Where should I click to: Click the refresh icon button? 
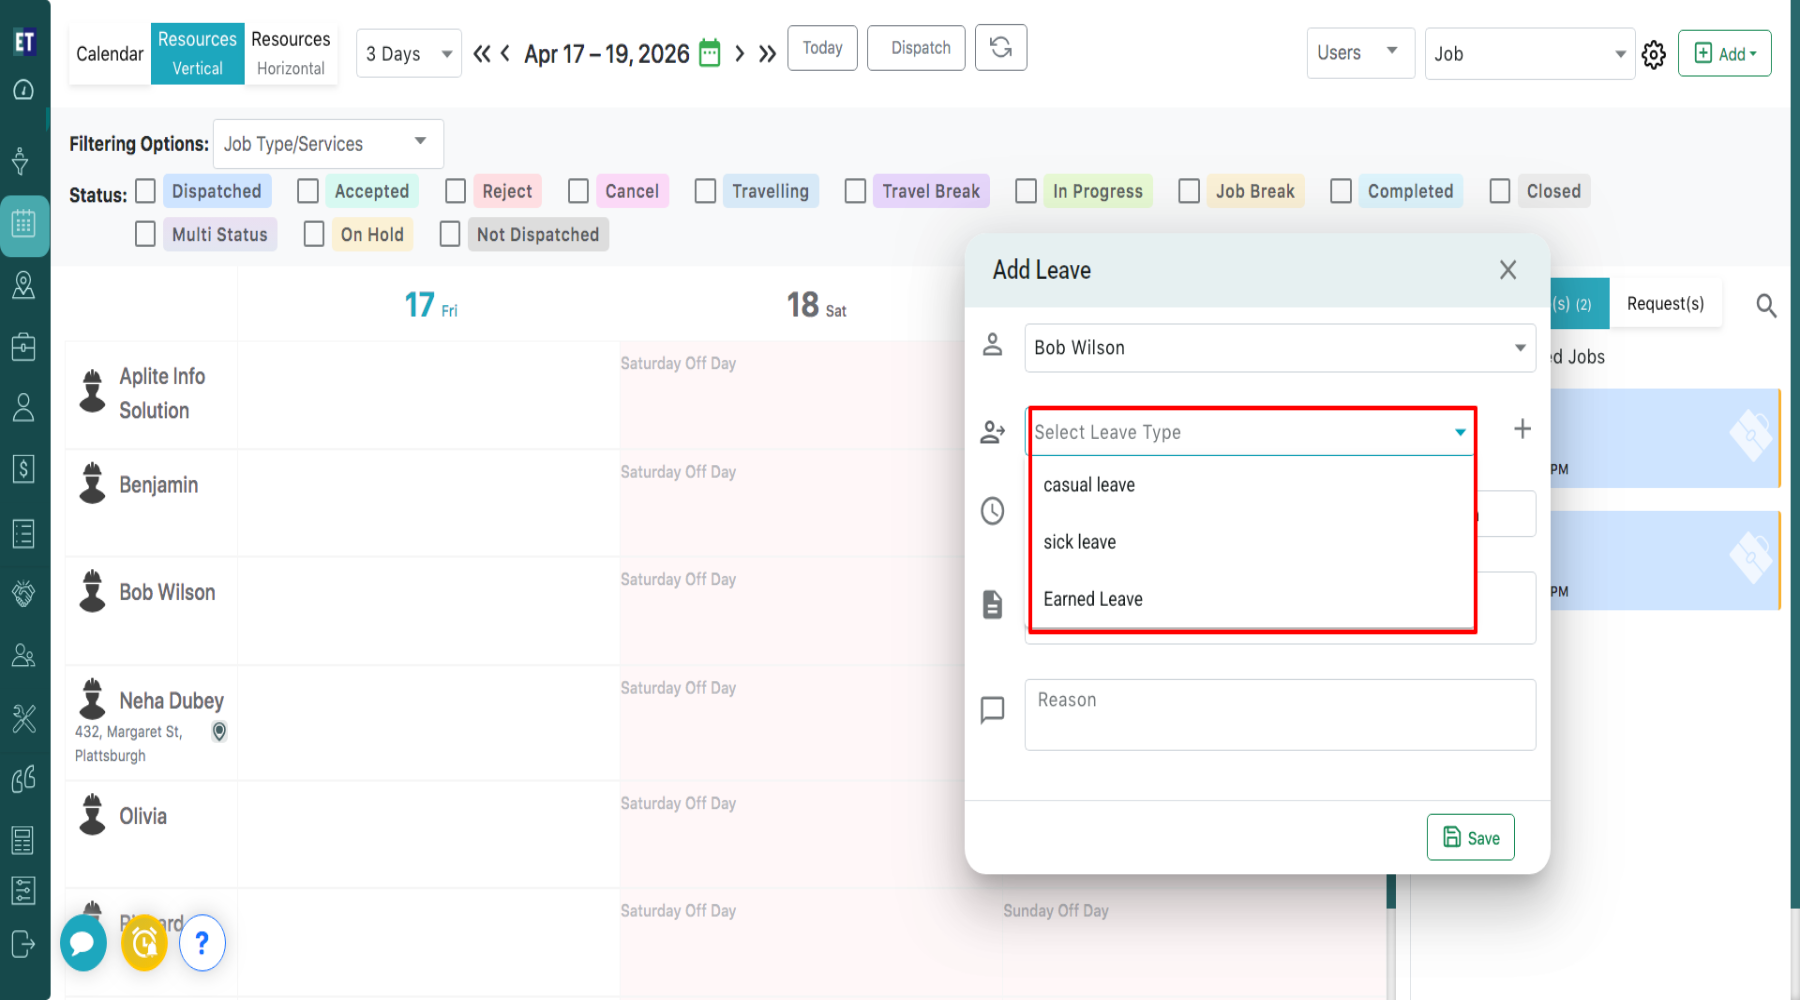point(1000,48)
